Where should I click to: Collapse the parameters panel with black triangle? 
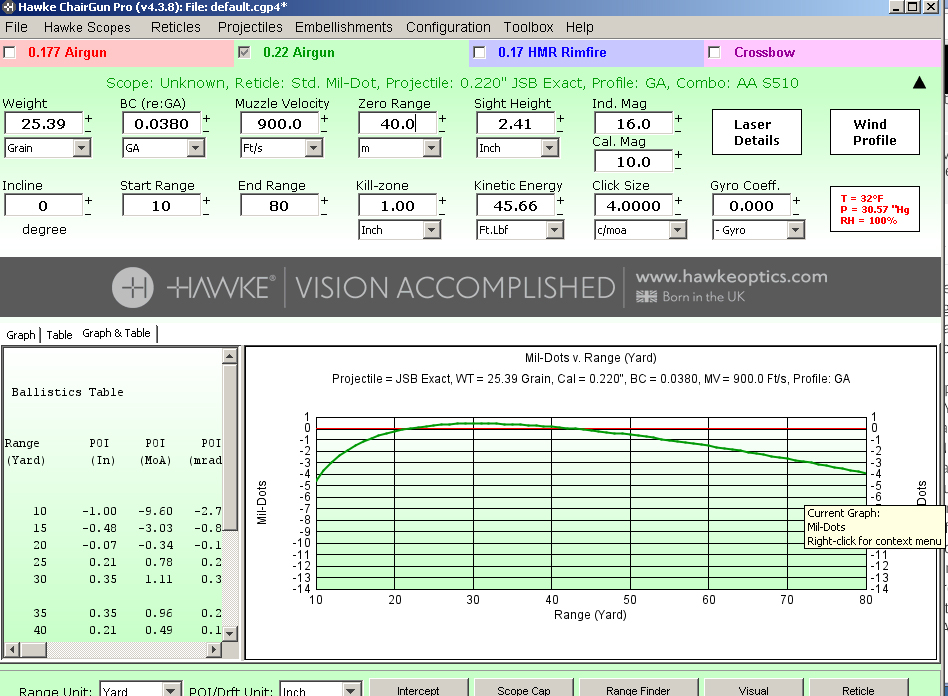coord(919,83)
